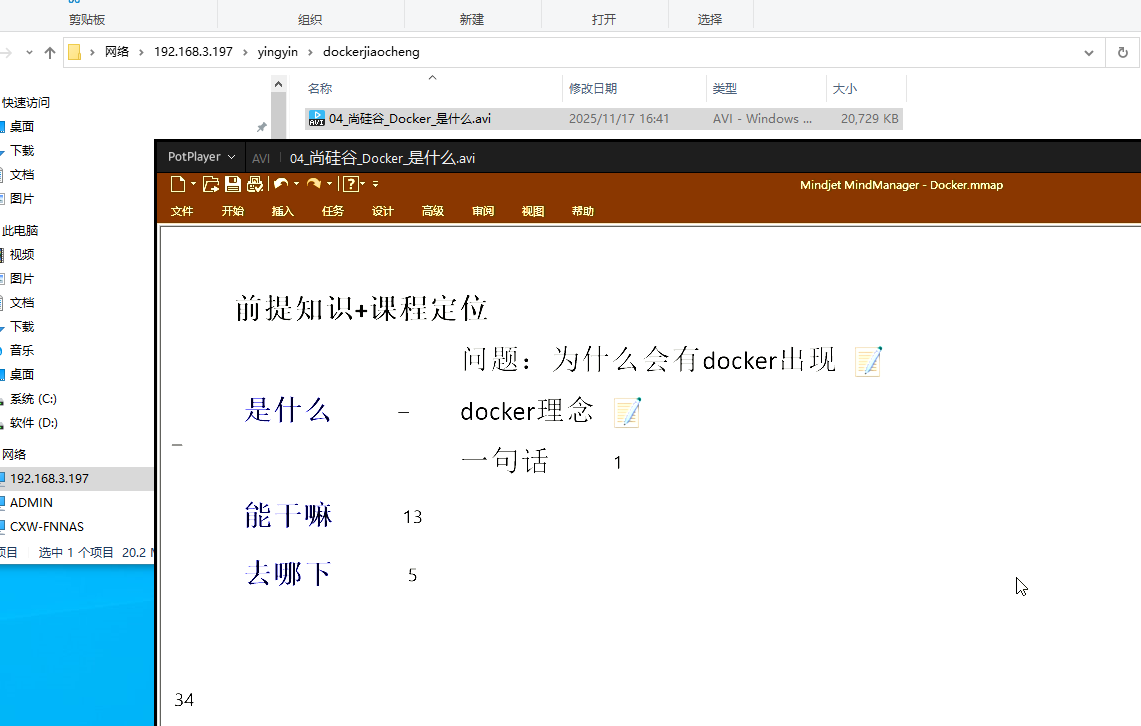This screenshot has width=1141, height=726.
Task: Sort files by 修改日期 column header
Action: [x=593, y=89]
